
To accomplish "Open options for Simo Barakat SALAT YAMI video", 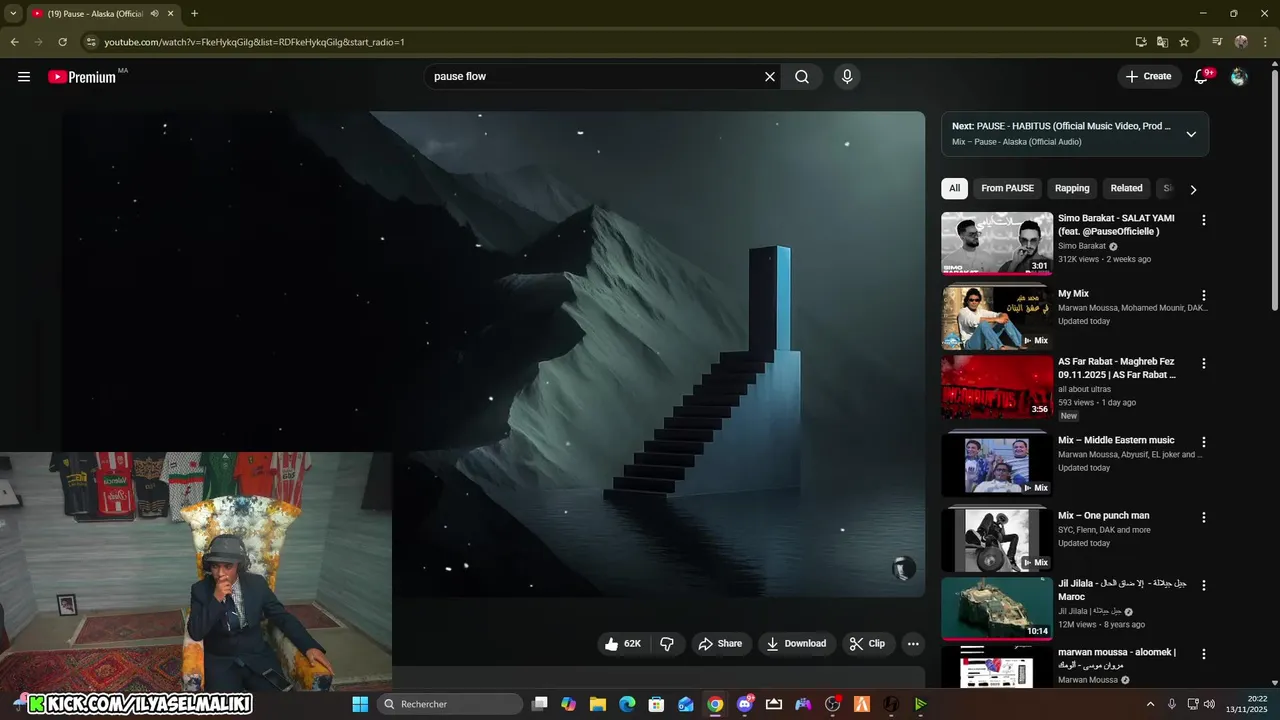I will [1204, 220].
